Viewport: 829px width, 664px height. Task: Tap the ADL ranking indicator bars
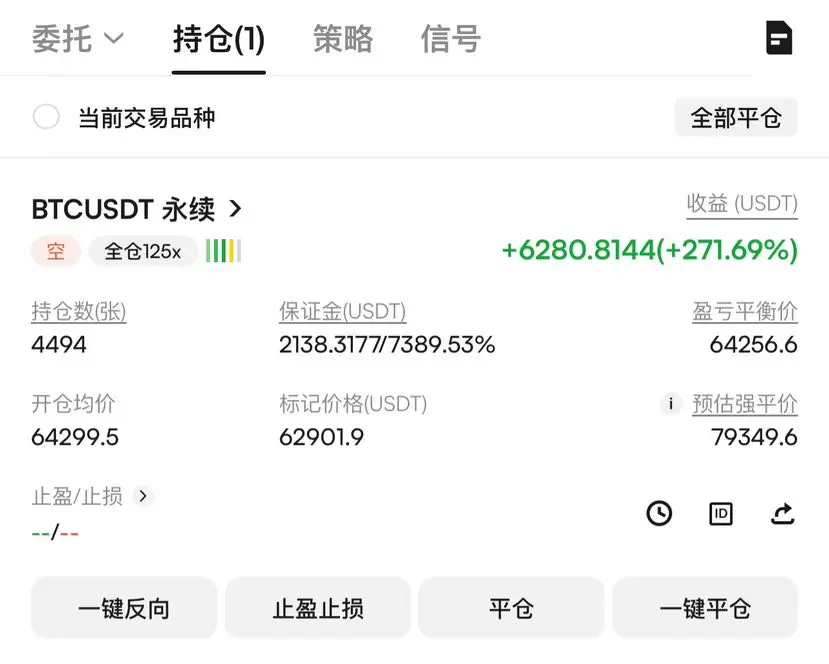click(224, 251)
